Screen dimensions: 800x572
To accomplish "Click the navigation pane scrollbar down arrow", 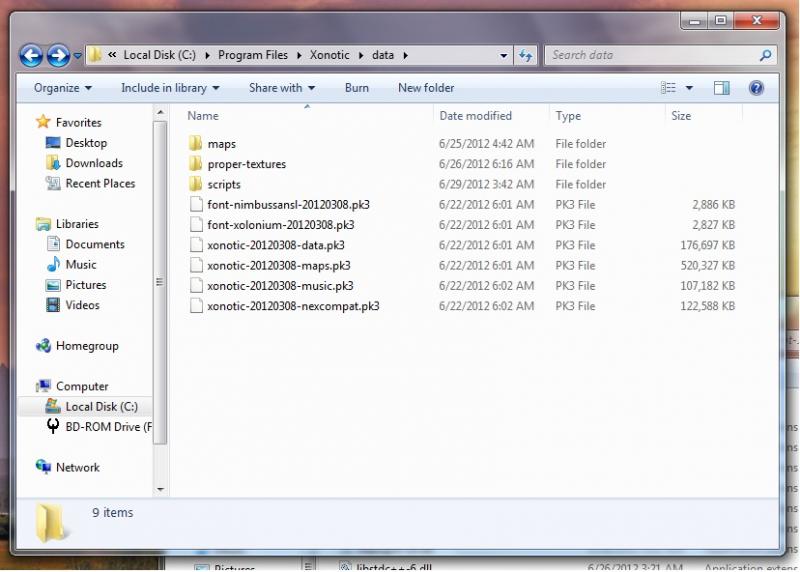I will click(x=161, y=489).
